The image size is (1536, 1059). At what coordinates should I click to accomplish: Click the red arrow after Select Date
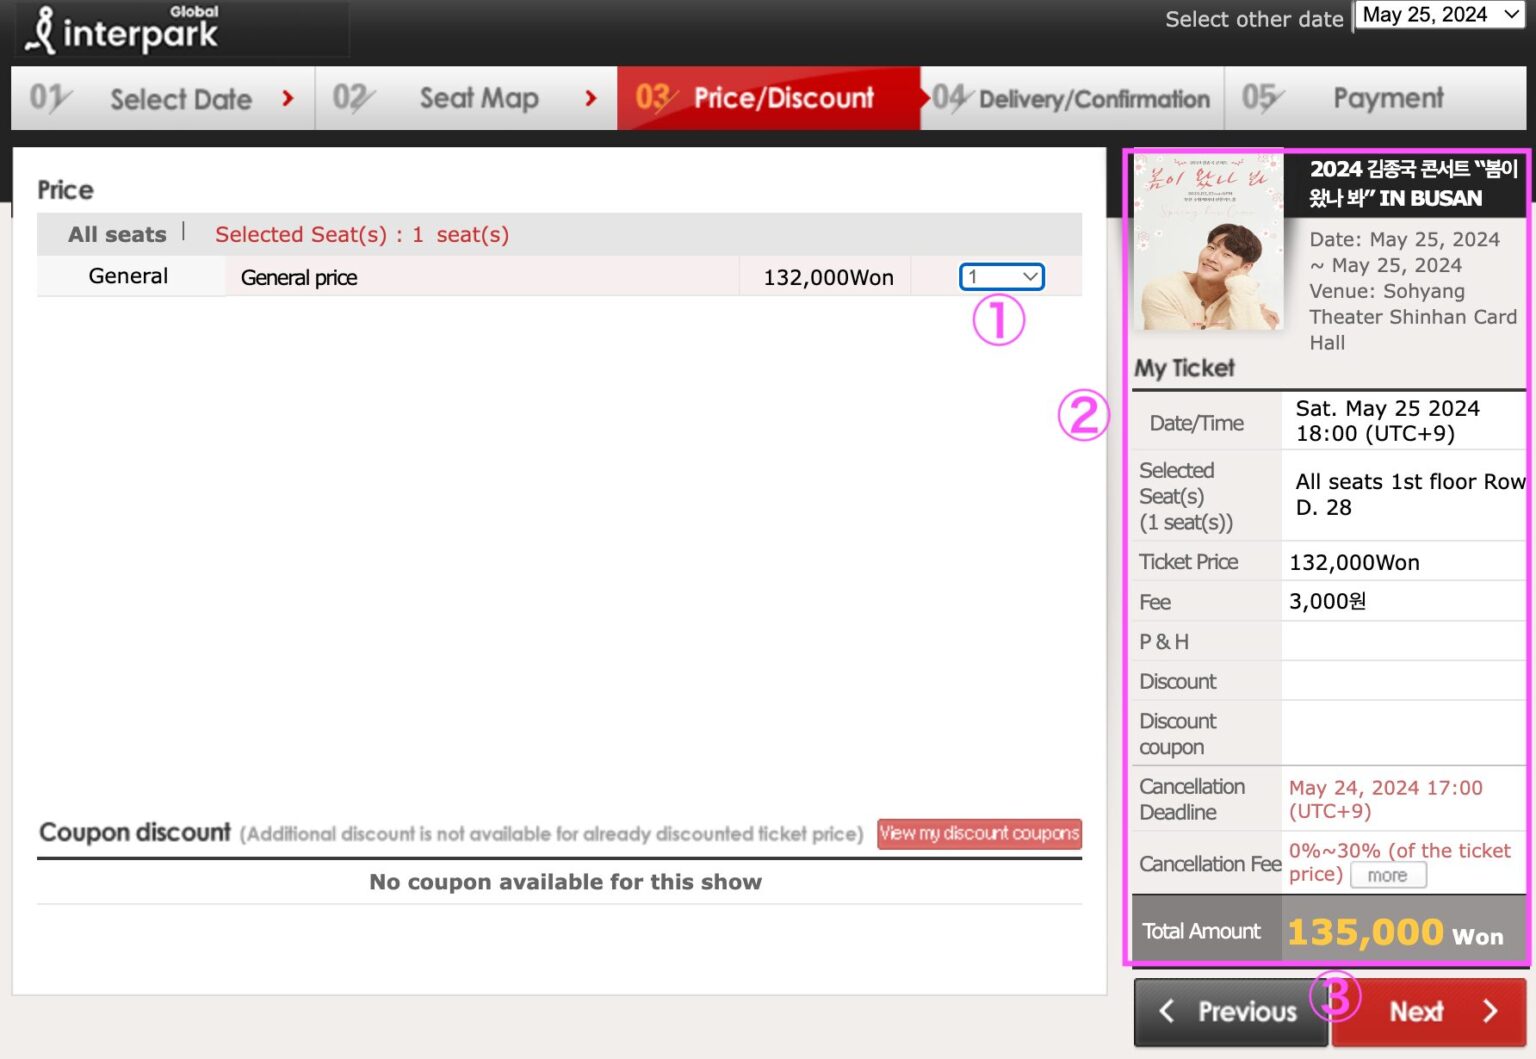[x=288, y=98]
